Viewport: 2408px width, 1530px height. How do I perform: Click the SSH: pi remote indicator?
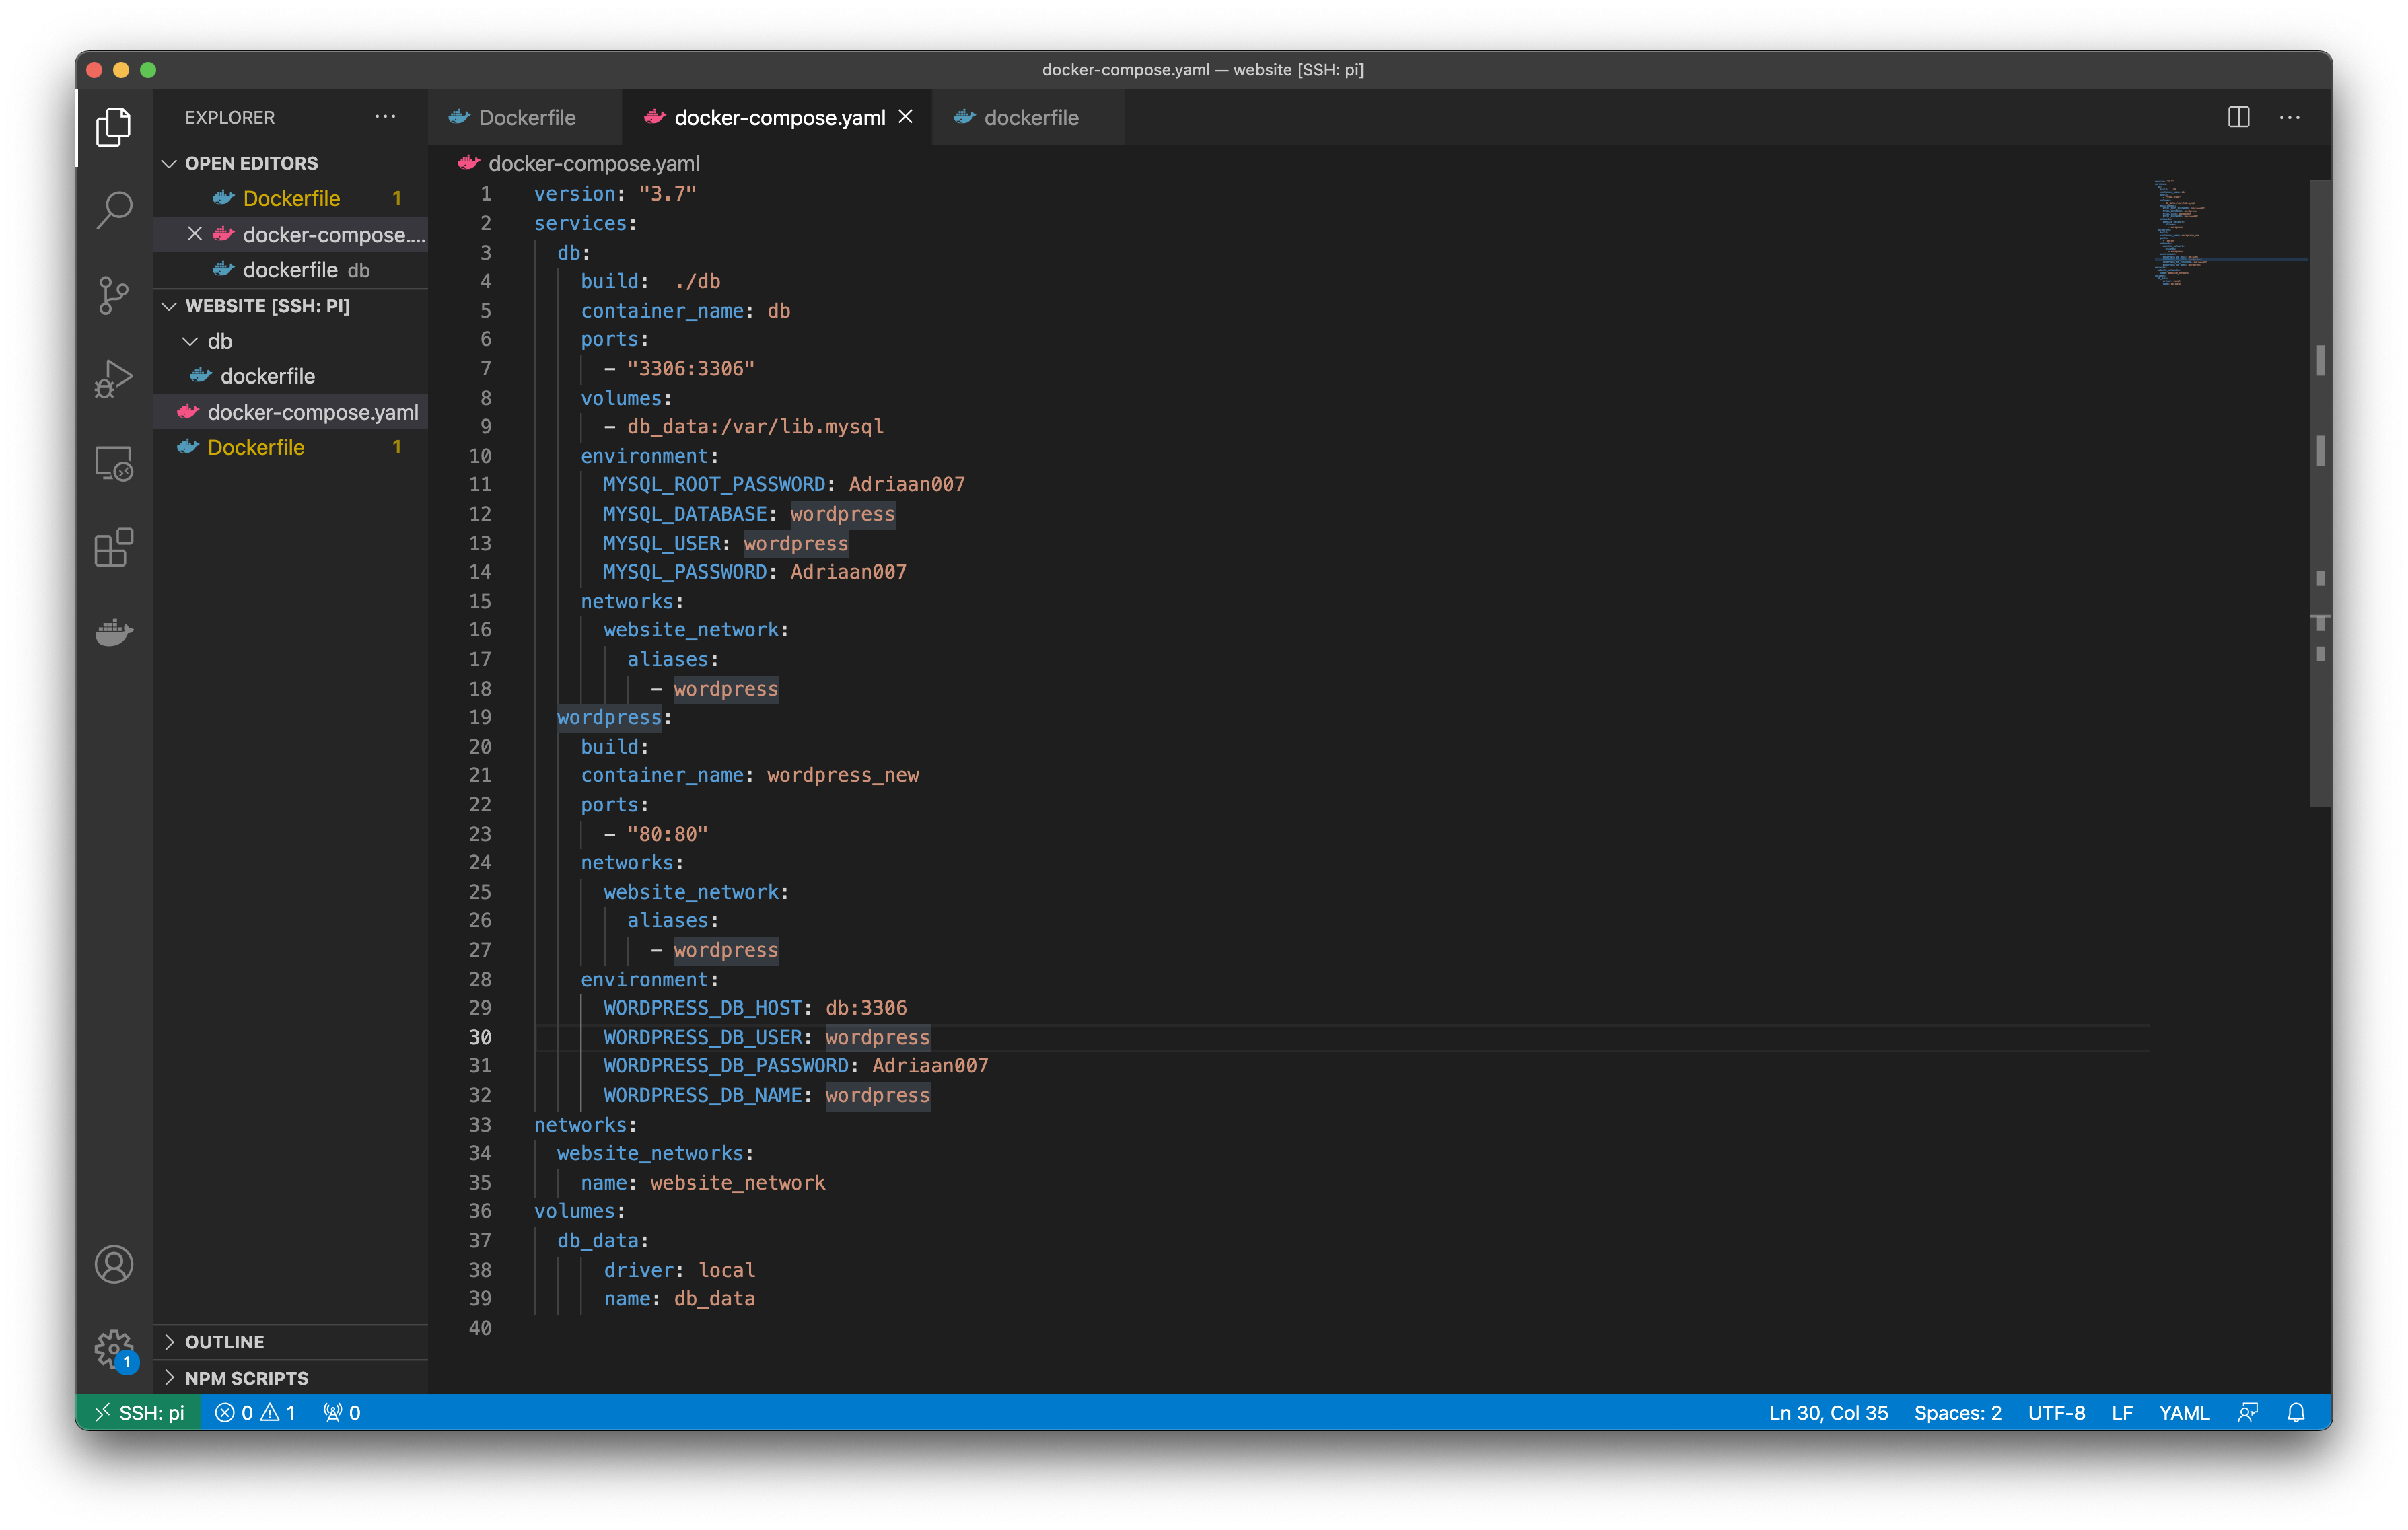point(139,1412)
